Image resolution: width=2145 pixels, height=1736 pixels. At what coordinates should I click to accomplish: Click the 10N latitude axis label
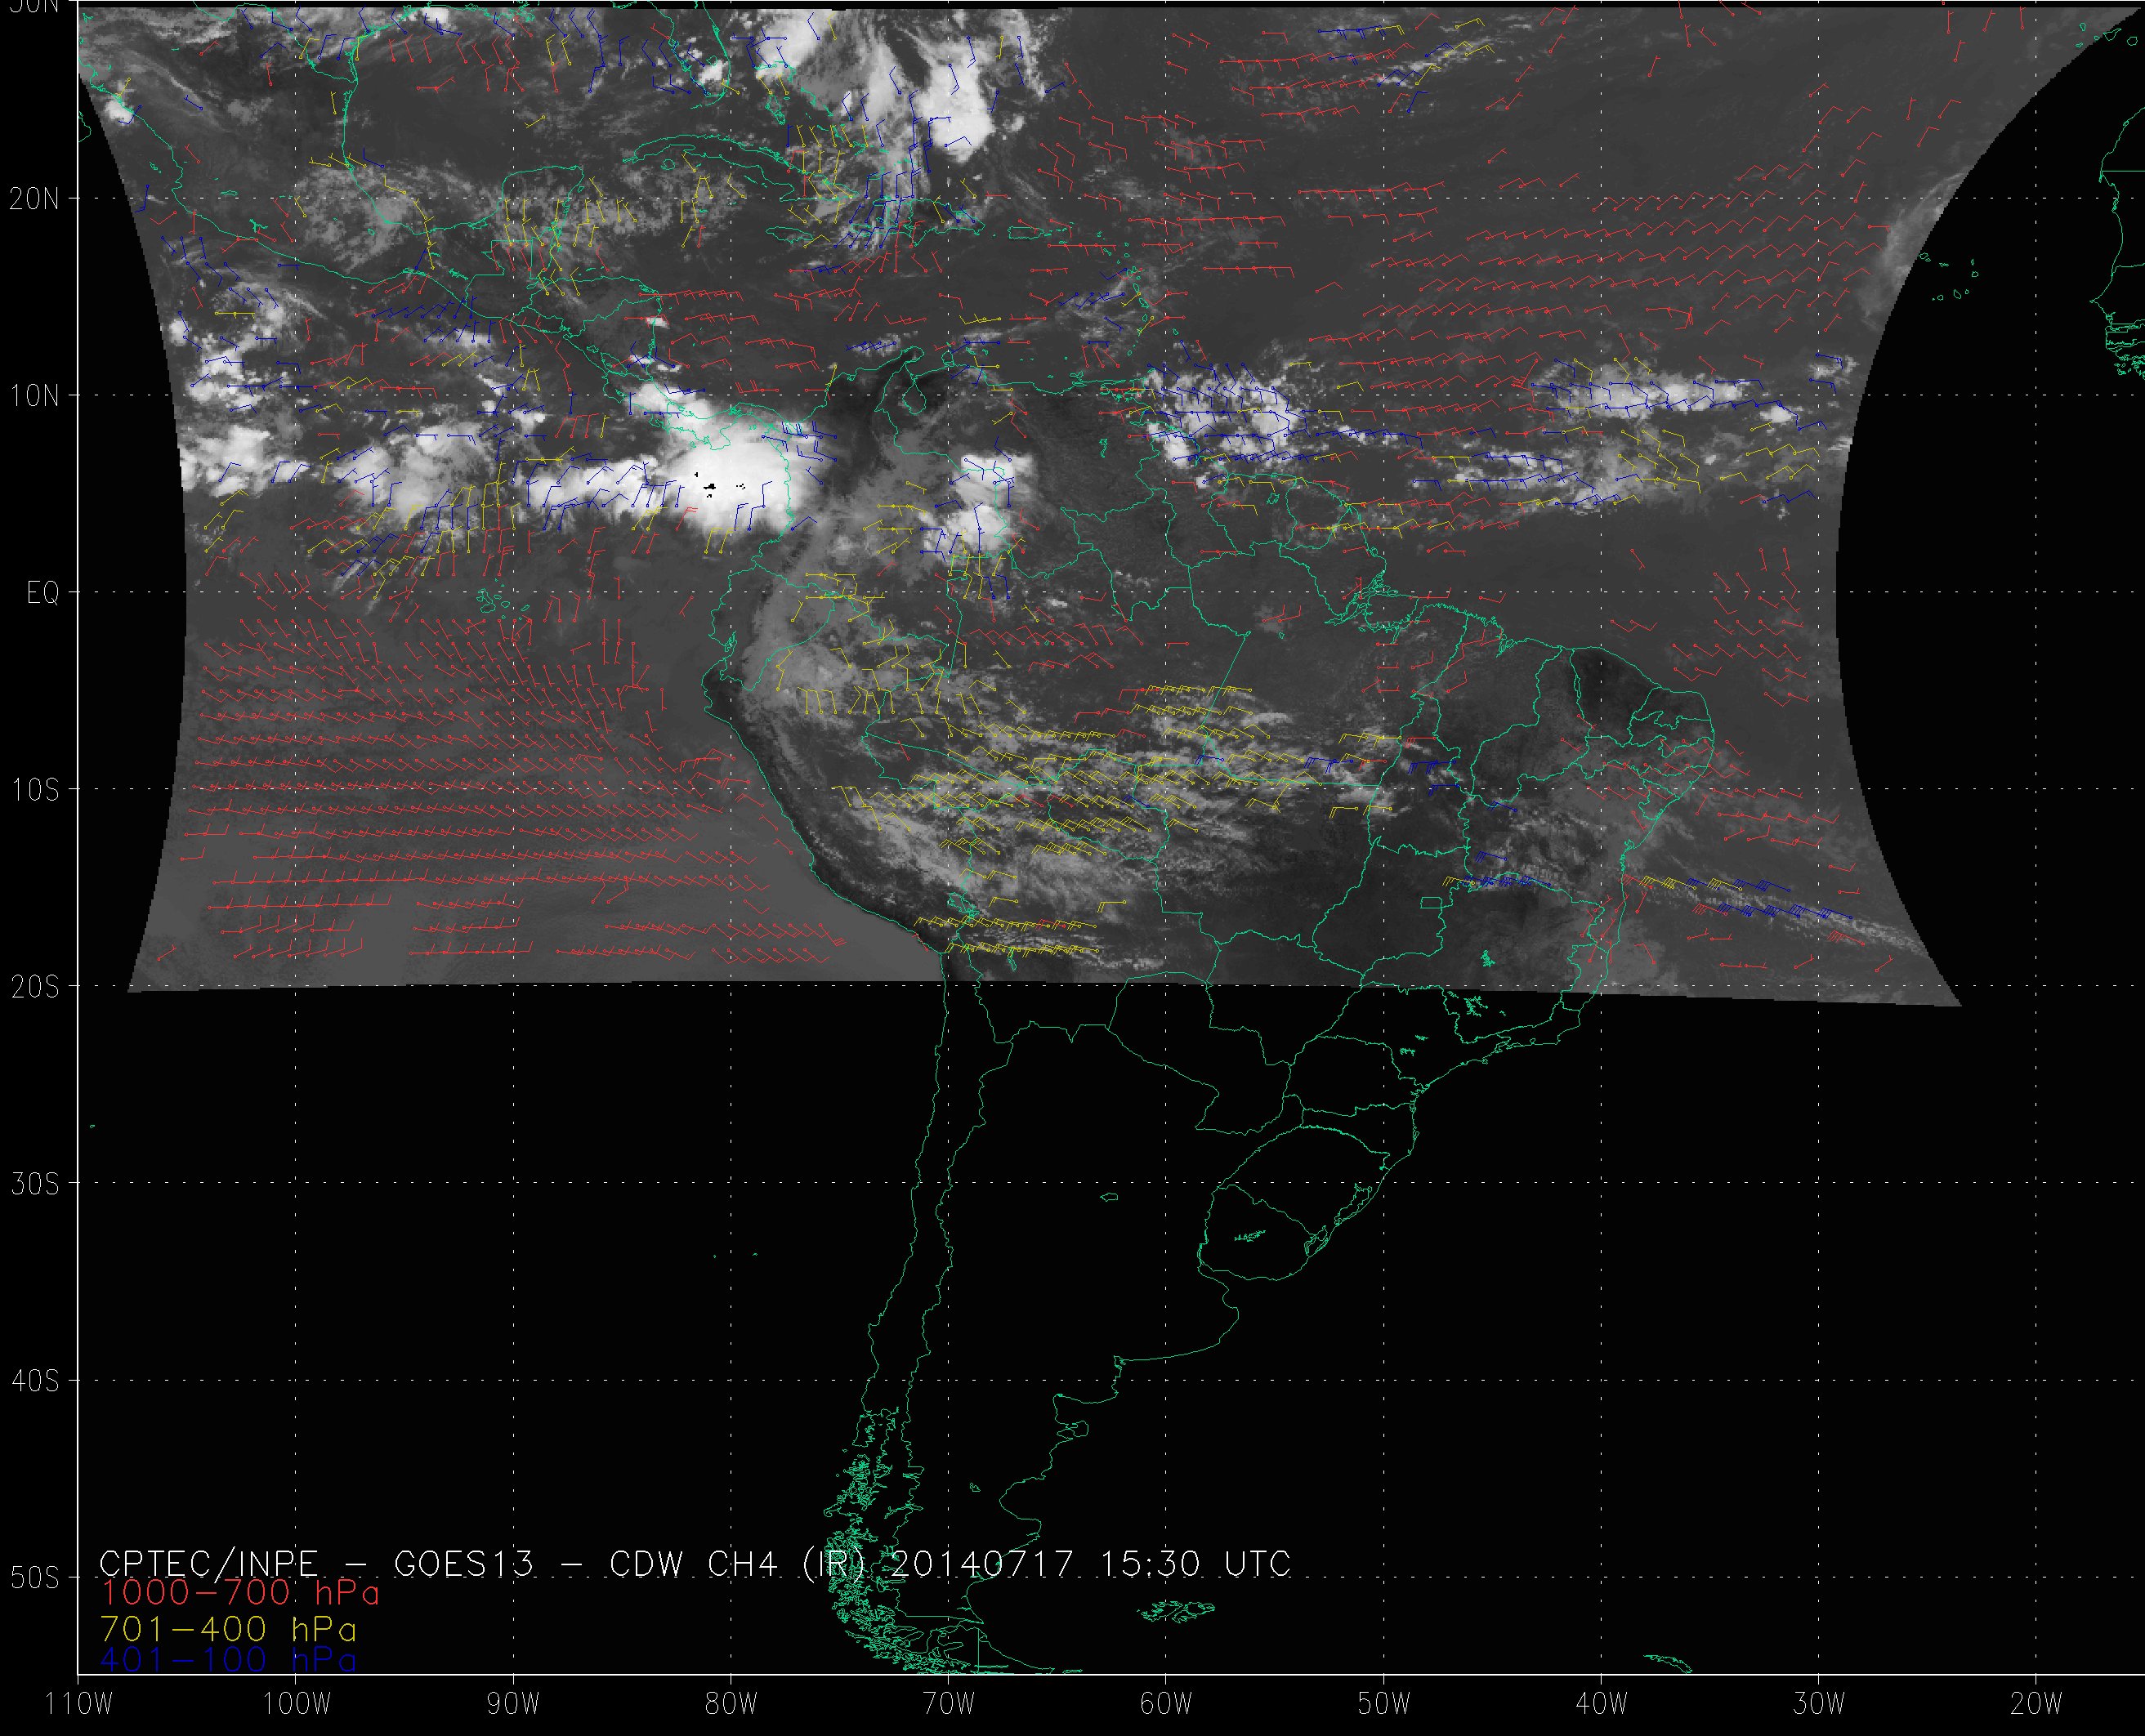click(34, 397)
